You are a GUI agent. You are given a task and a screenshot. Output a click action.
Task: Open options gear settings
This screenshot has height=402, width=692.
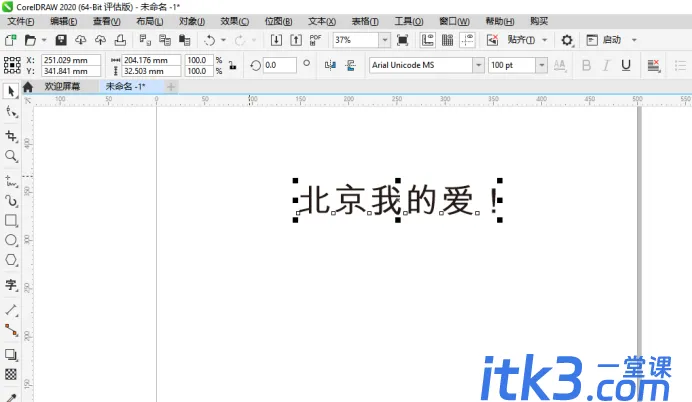click(x=567, y=40)
